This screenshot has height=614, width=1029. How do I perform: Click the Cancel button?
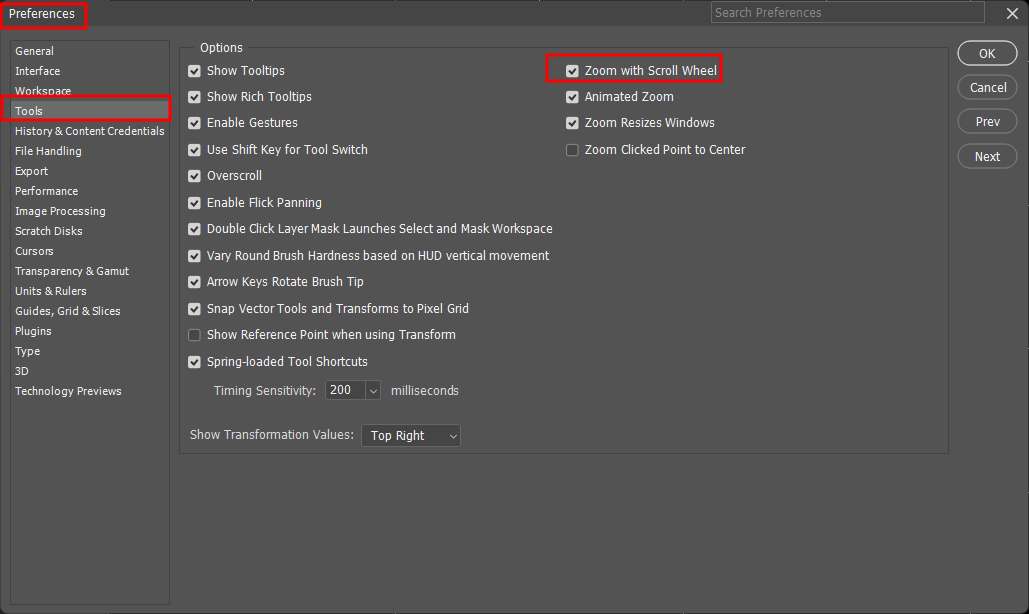pos(987,88)
